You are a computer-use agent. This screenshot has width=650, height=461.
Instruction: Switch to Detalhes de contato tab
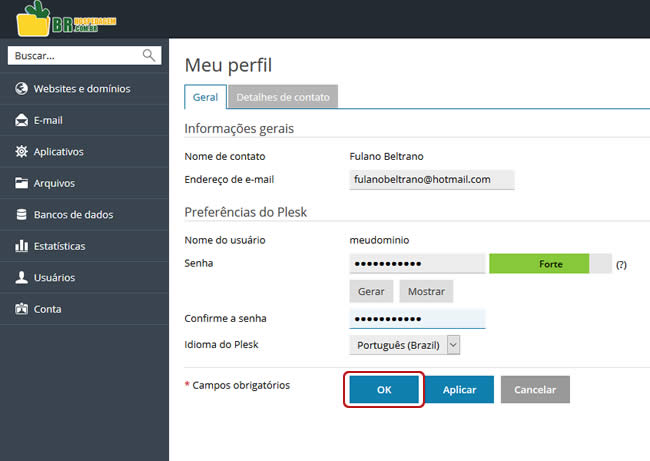tap(283, 97)
